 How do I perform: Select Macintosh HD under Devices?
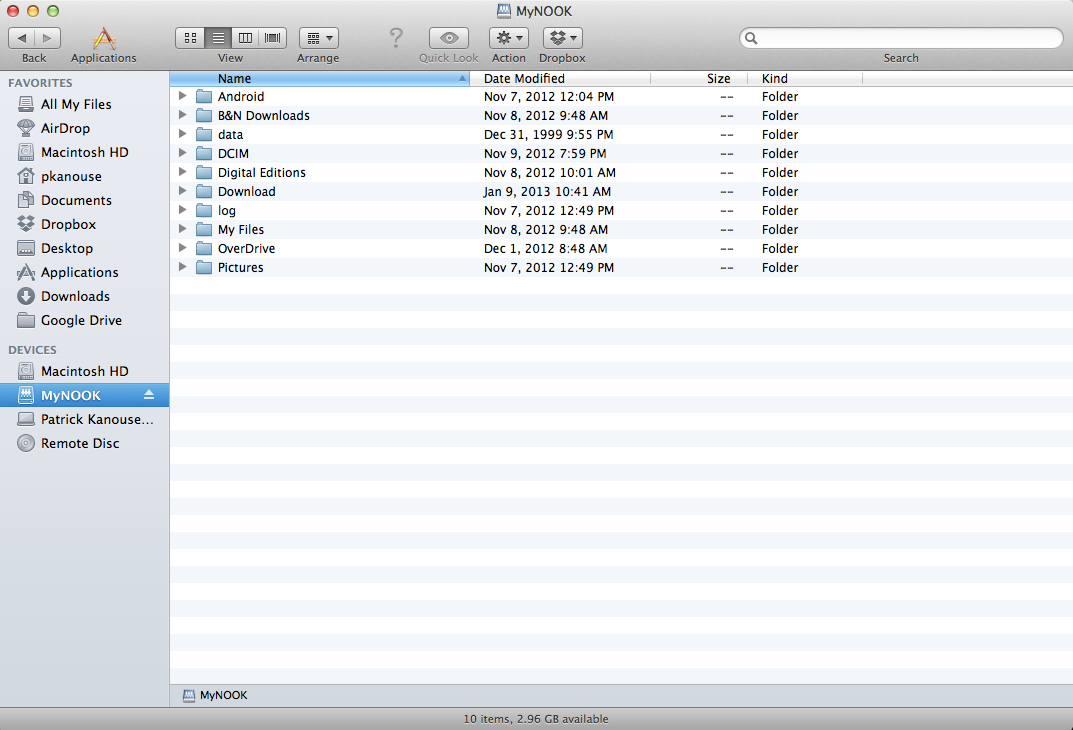pyautogui.click(x=85, y=371)
